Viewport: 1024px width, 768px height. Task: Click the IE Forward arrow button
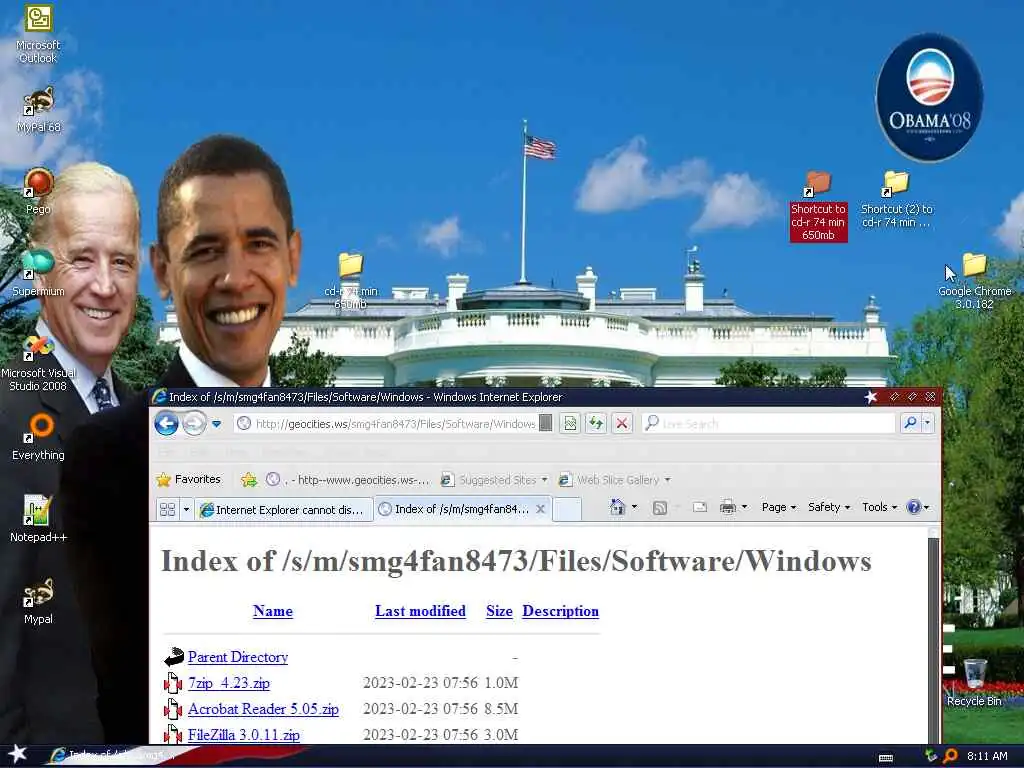tap(194, 424)
